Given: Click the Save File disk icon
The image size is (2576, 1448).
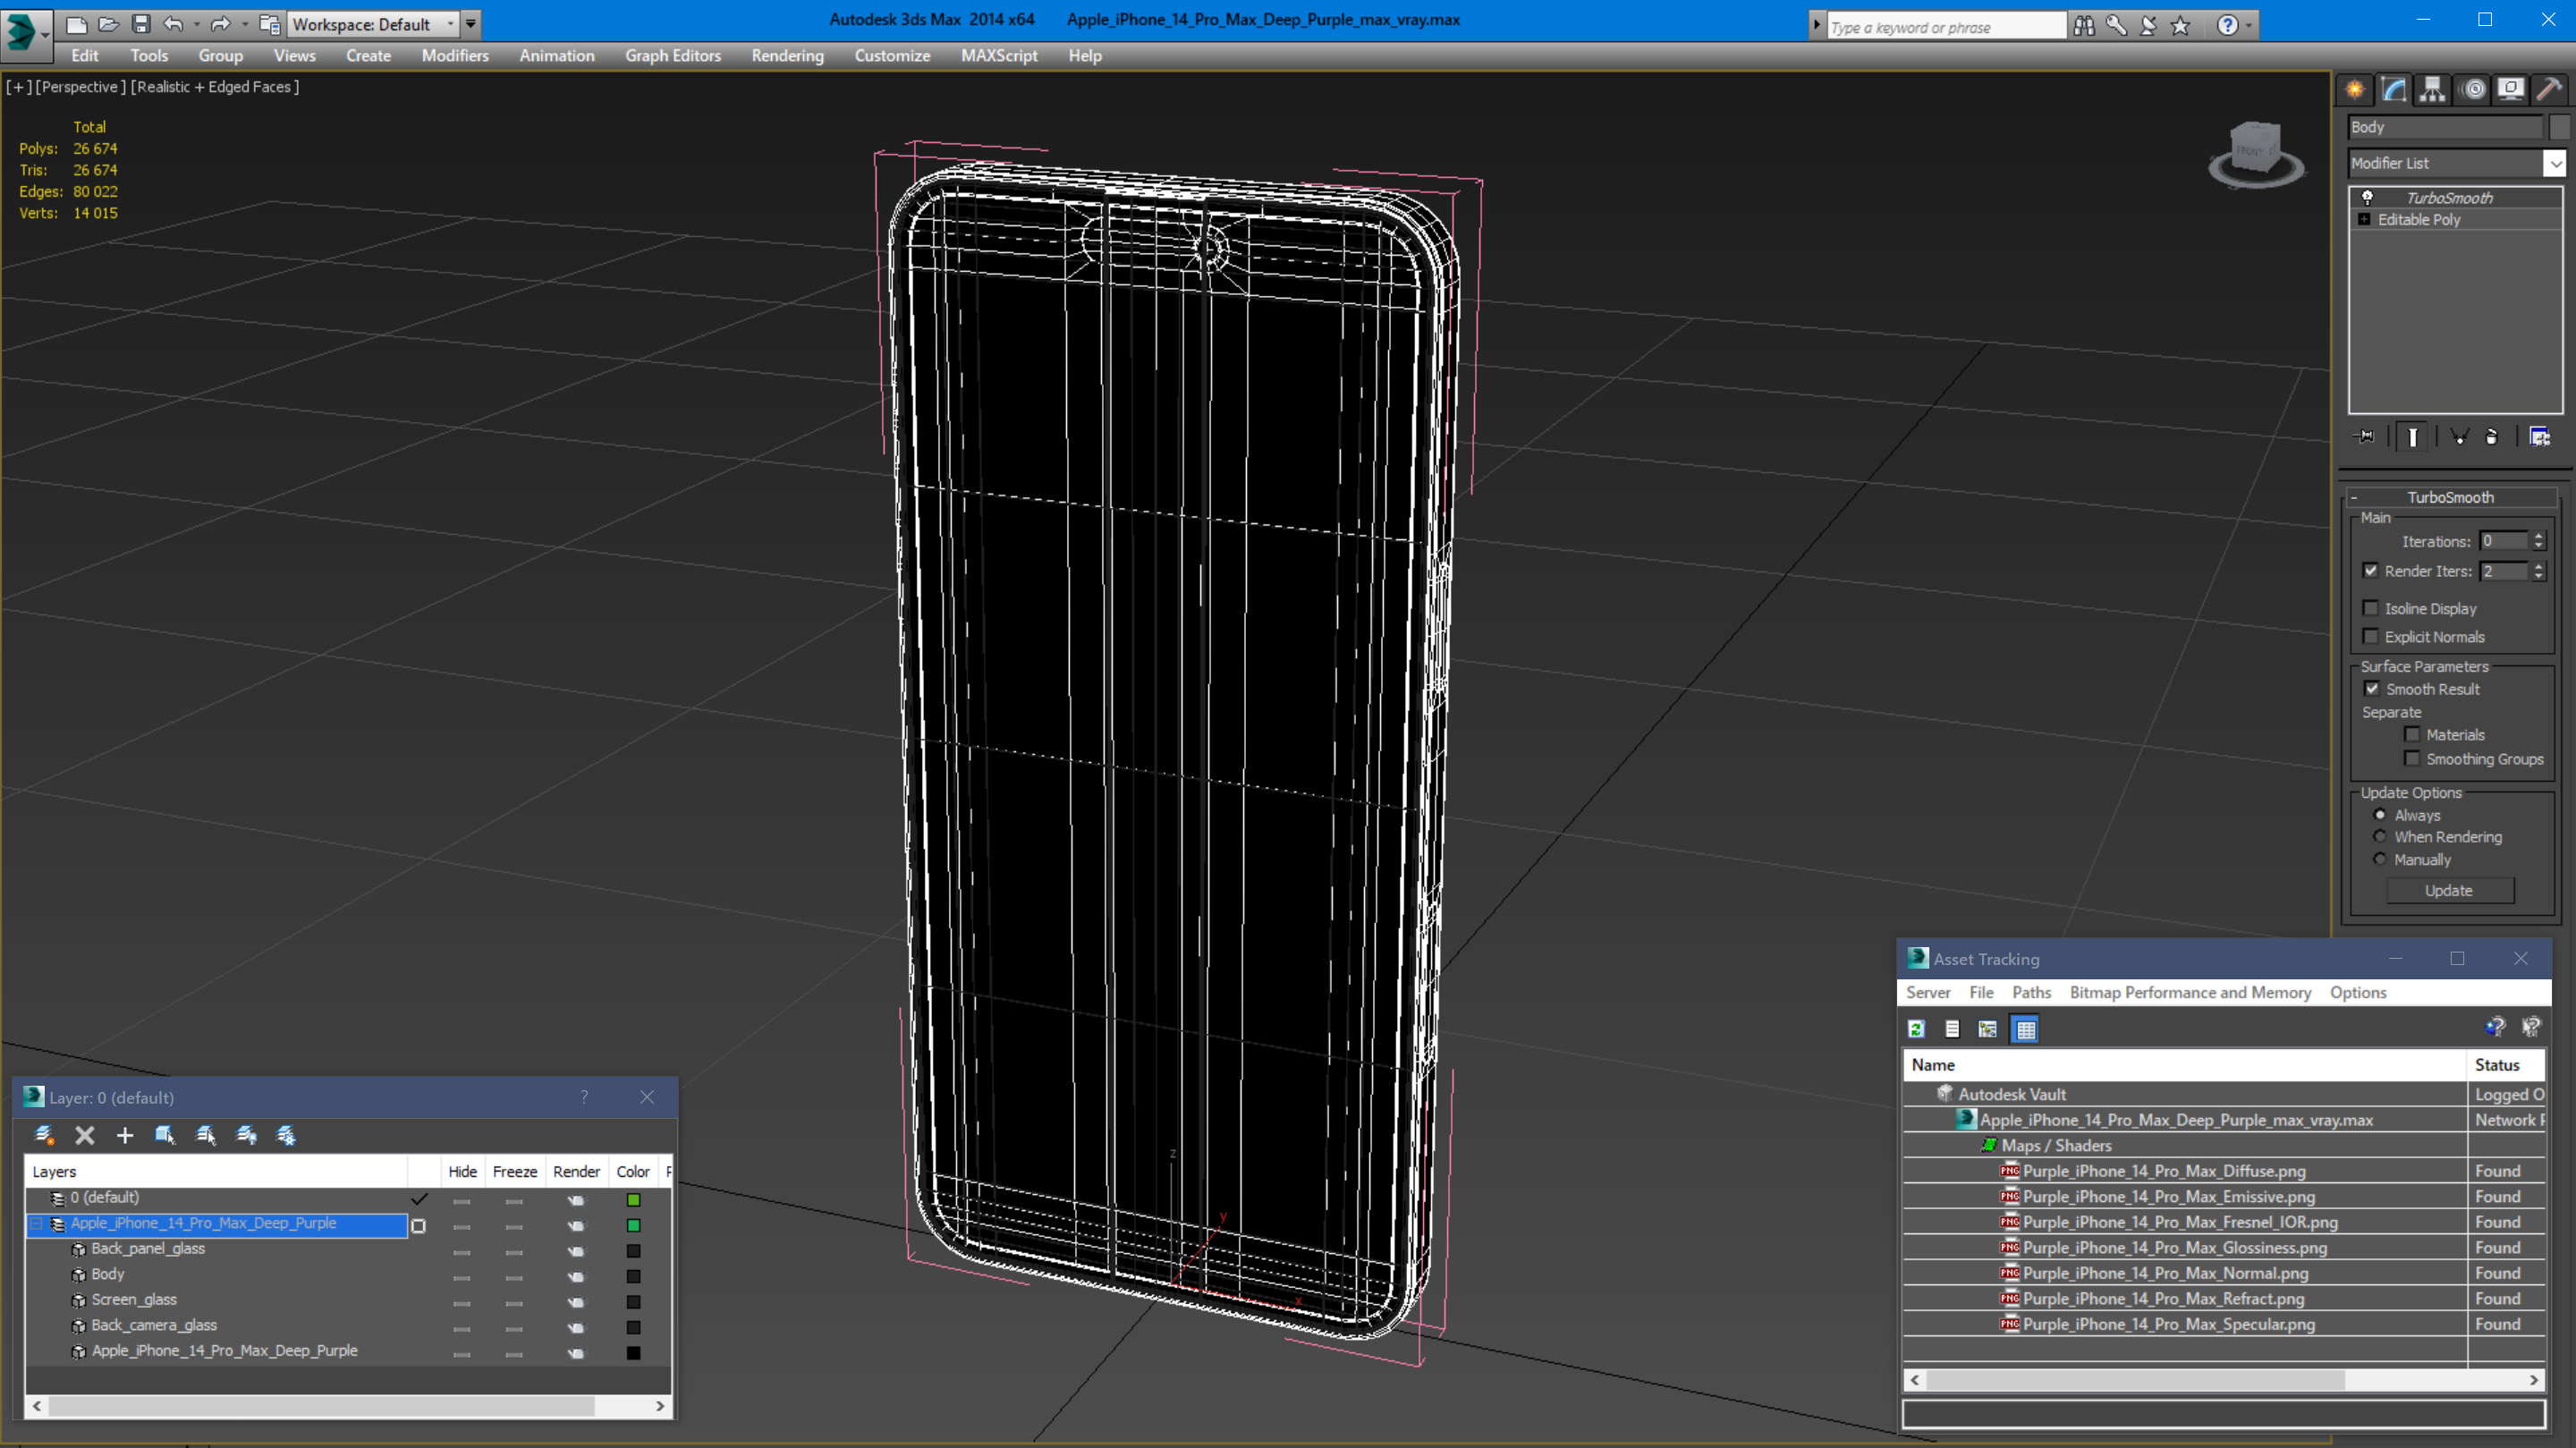Looking at the screenshot, I should tap(141, 24).
